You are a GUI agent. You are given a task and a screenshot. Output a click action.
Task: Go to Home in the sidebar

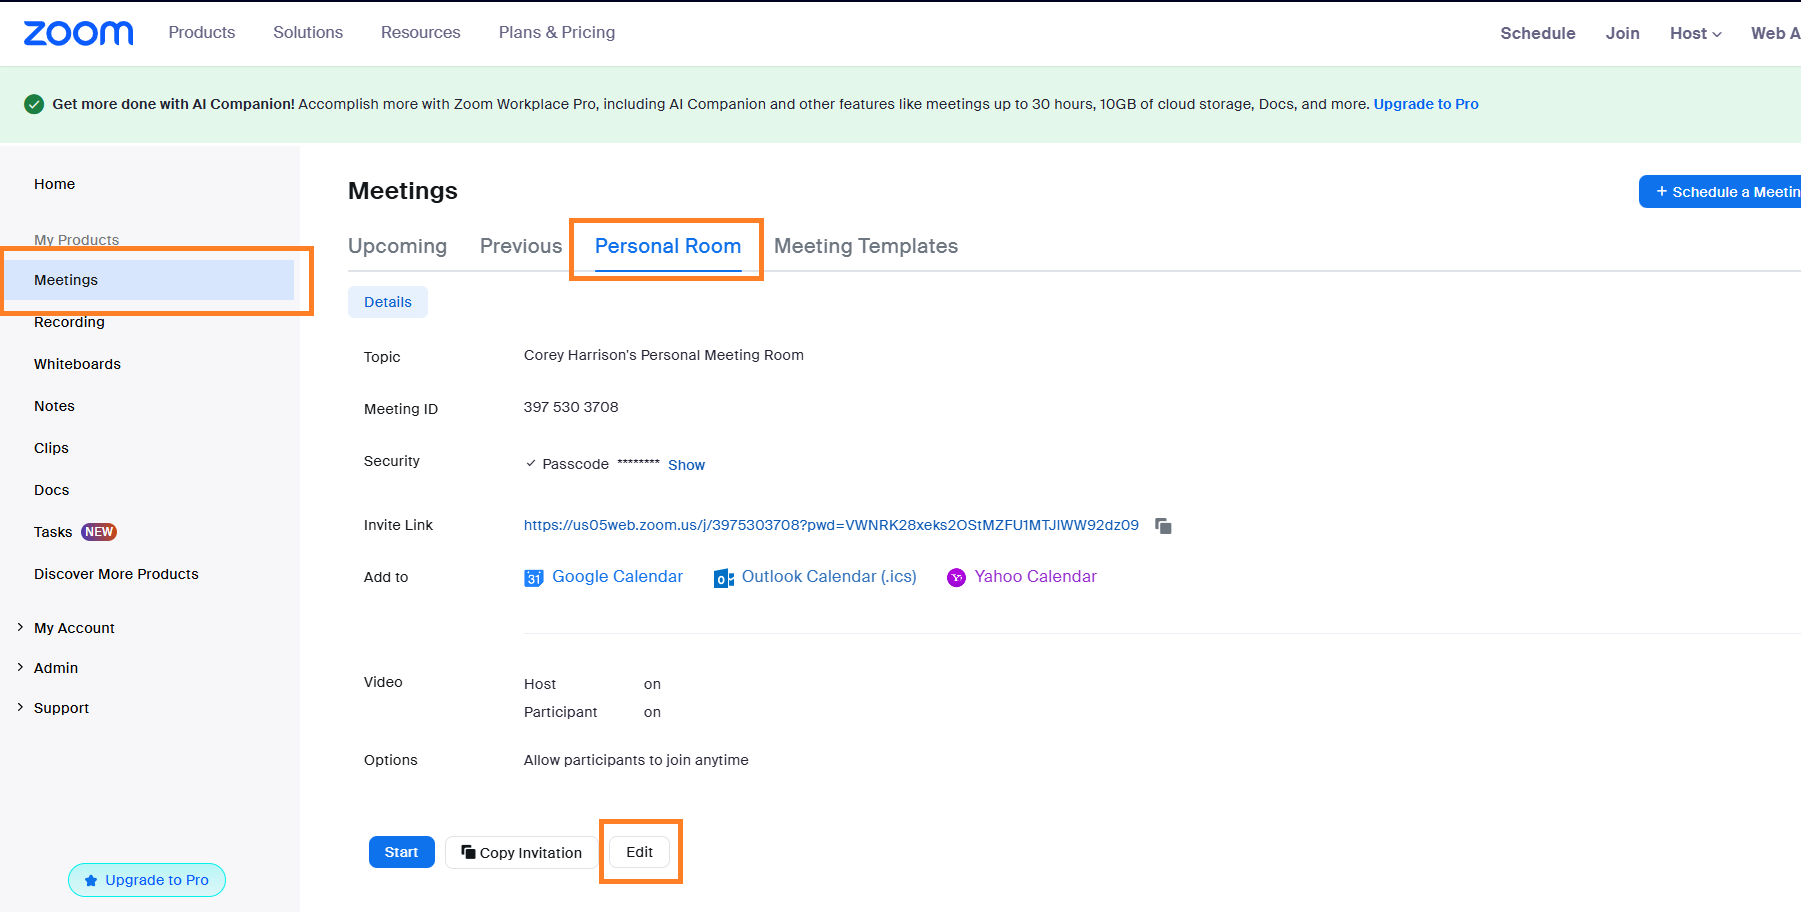tap(54, 184)
